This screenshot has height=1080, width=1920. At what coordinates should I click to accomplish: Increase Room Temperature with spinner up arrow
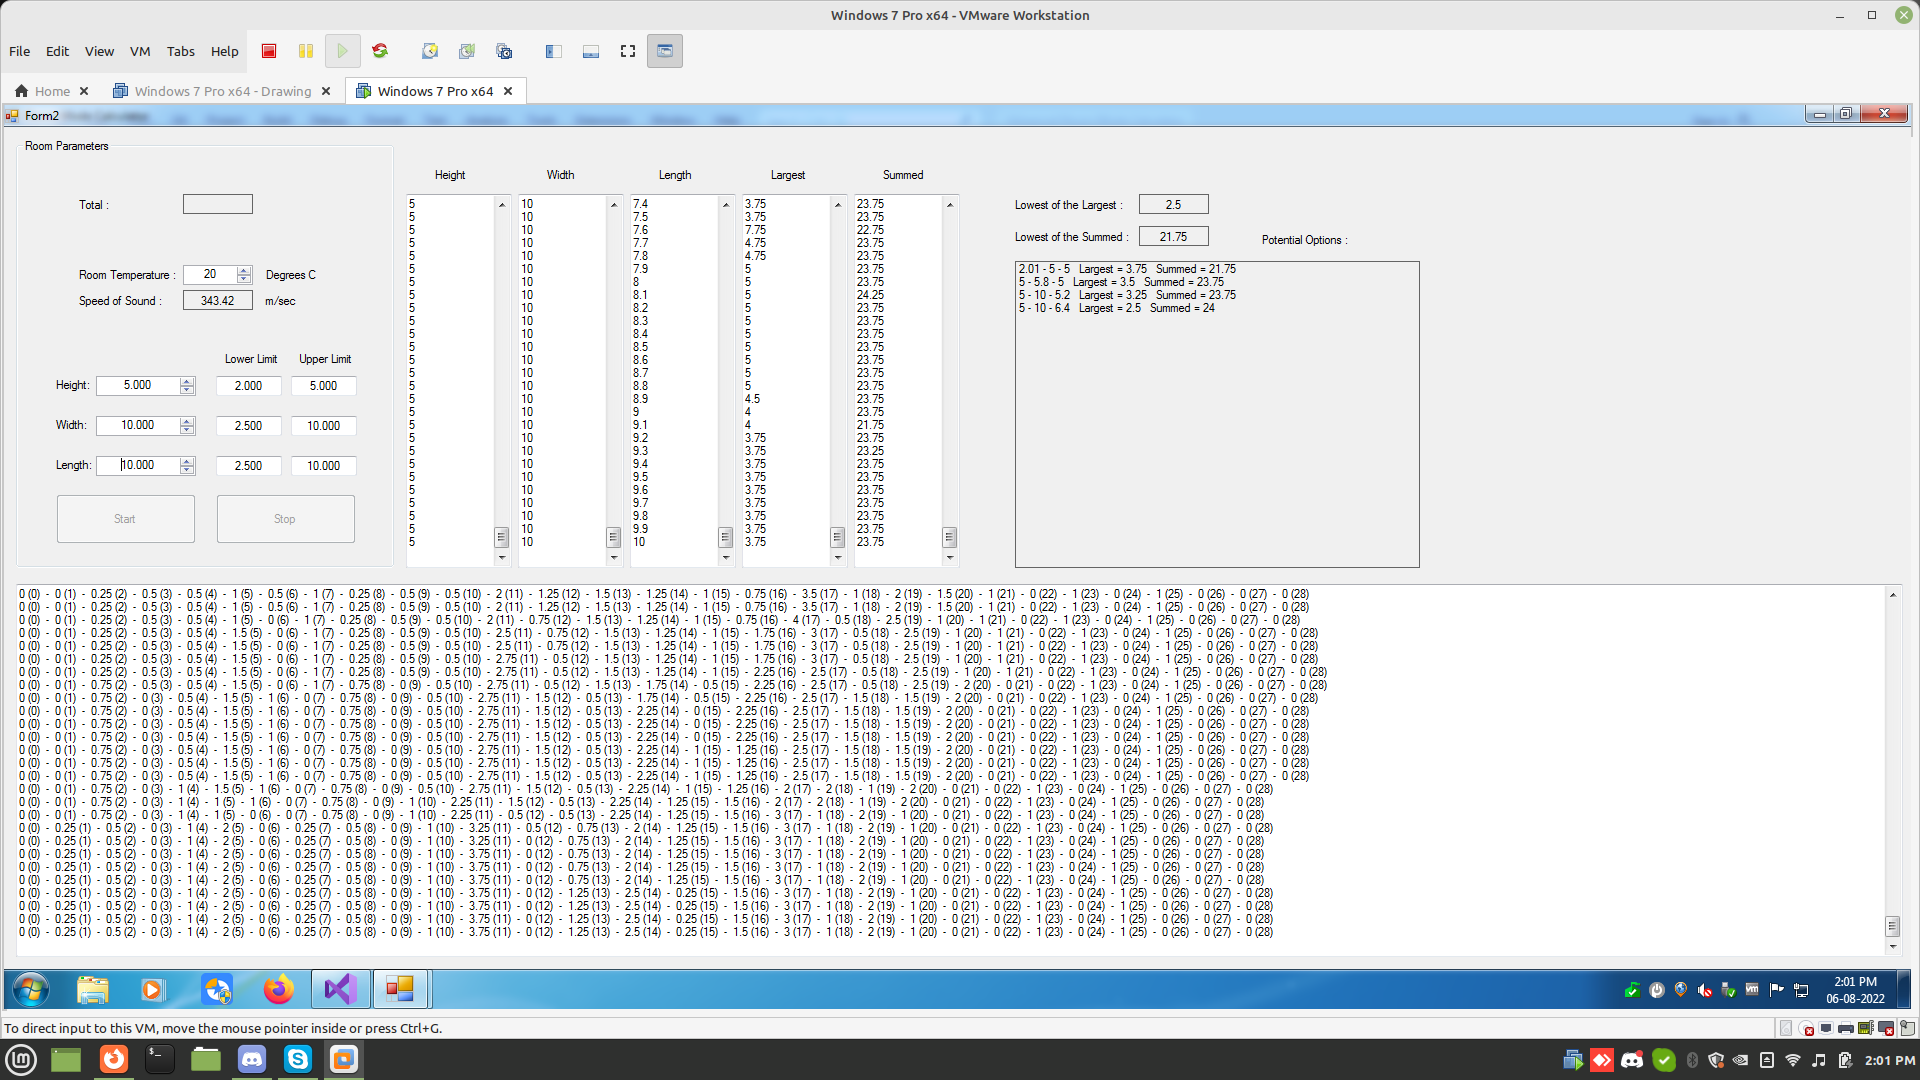(244, 270)
